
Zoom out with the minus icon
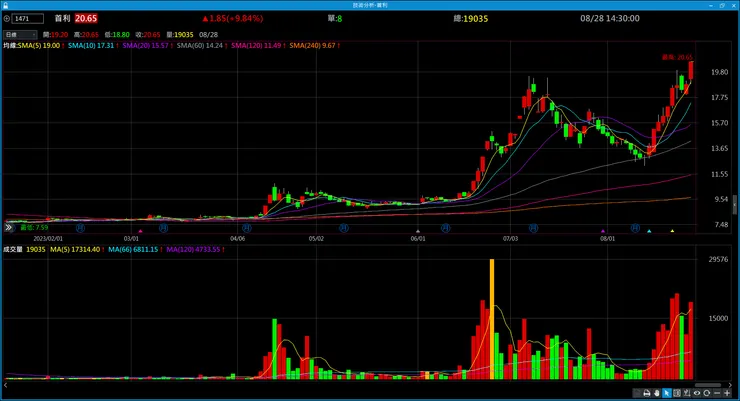click(x=717, y=393)
